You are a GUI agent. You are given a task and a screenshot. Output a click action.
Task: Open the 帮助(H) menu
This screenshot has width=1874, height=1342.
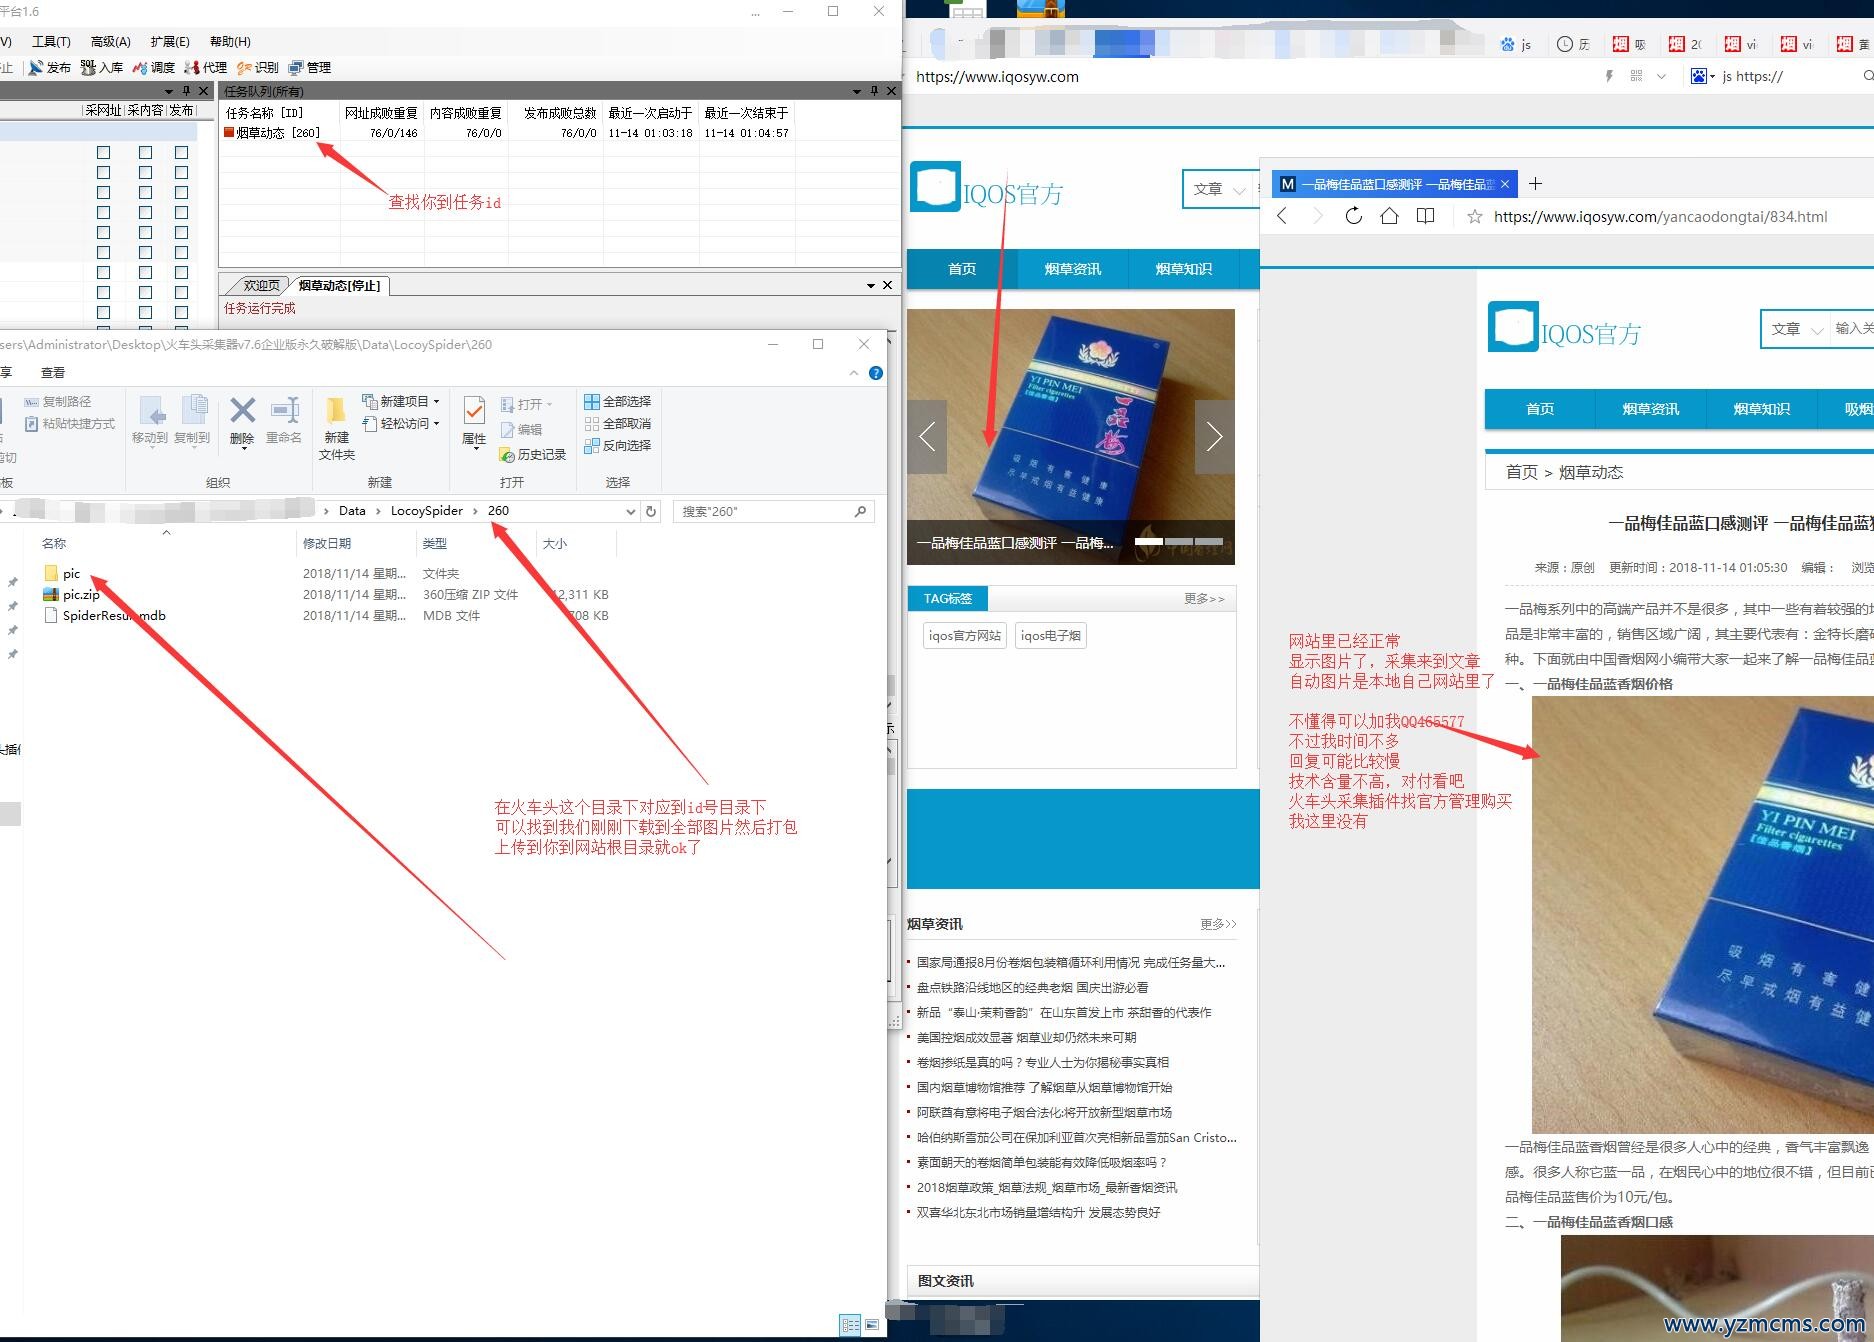(x=230, y=42)
